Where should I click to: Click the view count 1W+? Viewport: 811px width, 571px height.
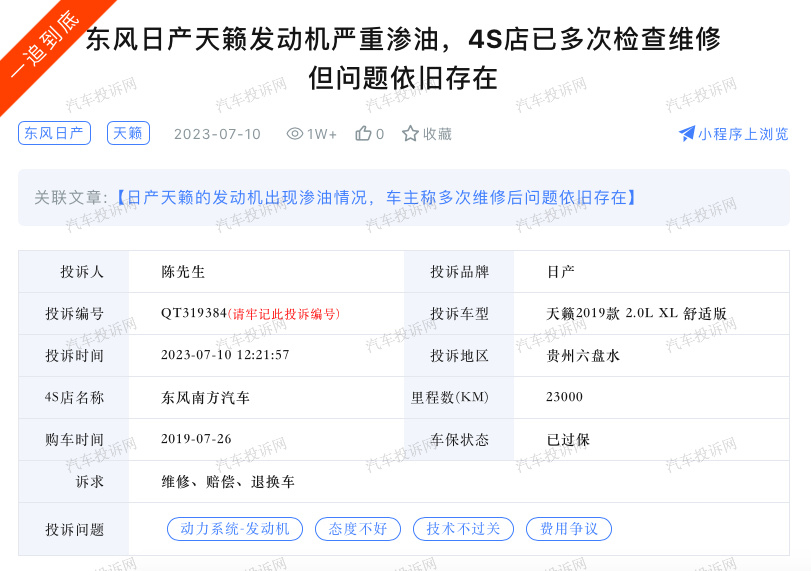point(322,134)
